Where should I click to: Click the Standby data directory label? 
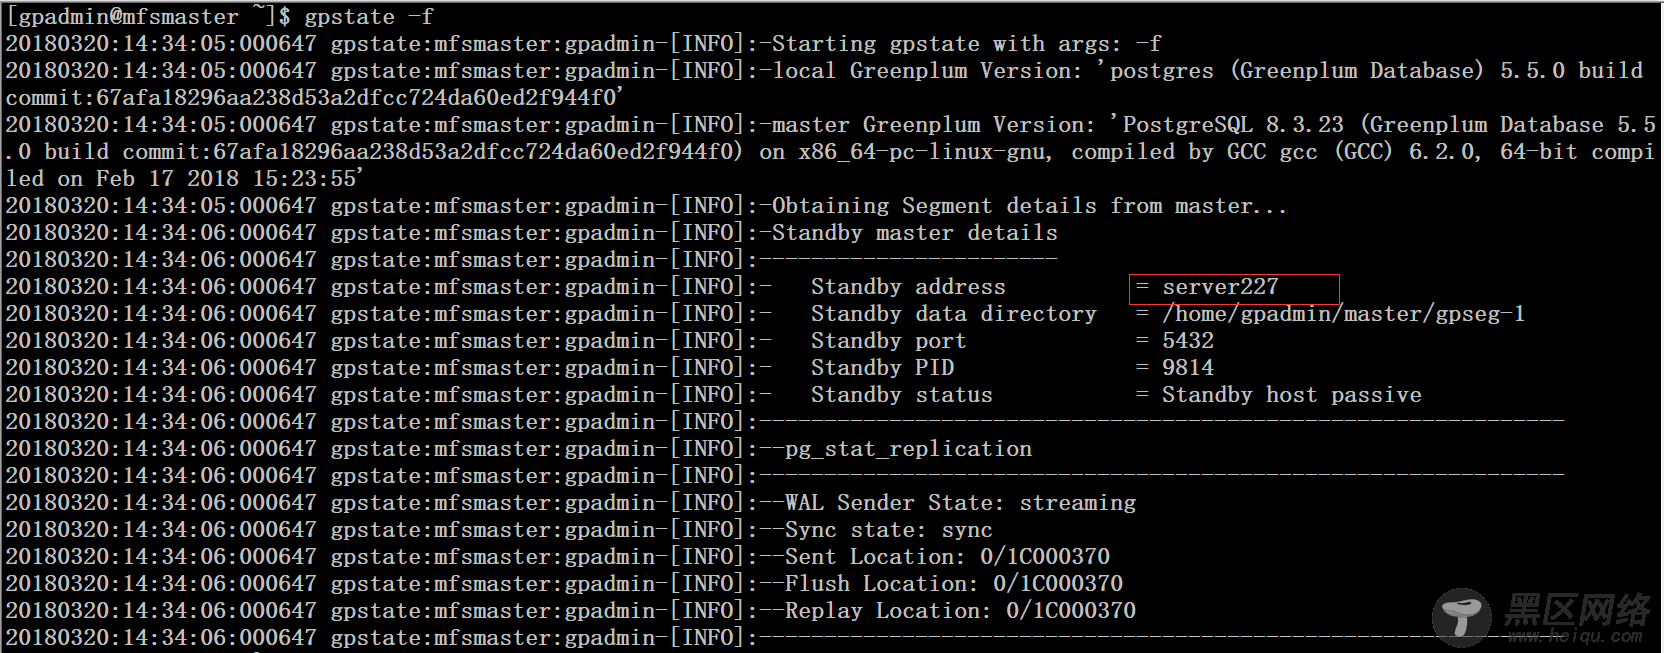953,314
